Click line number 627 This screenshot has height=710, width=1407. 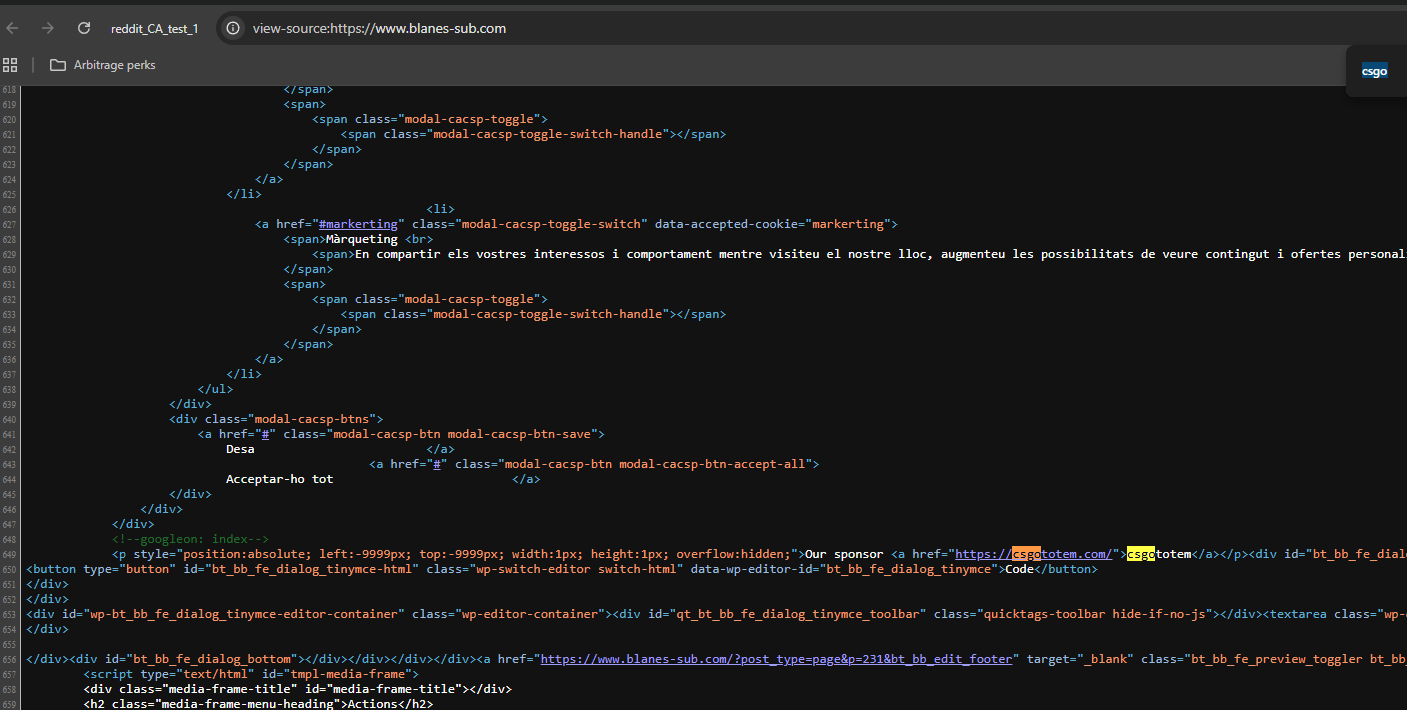[x=10, y=224]
